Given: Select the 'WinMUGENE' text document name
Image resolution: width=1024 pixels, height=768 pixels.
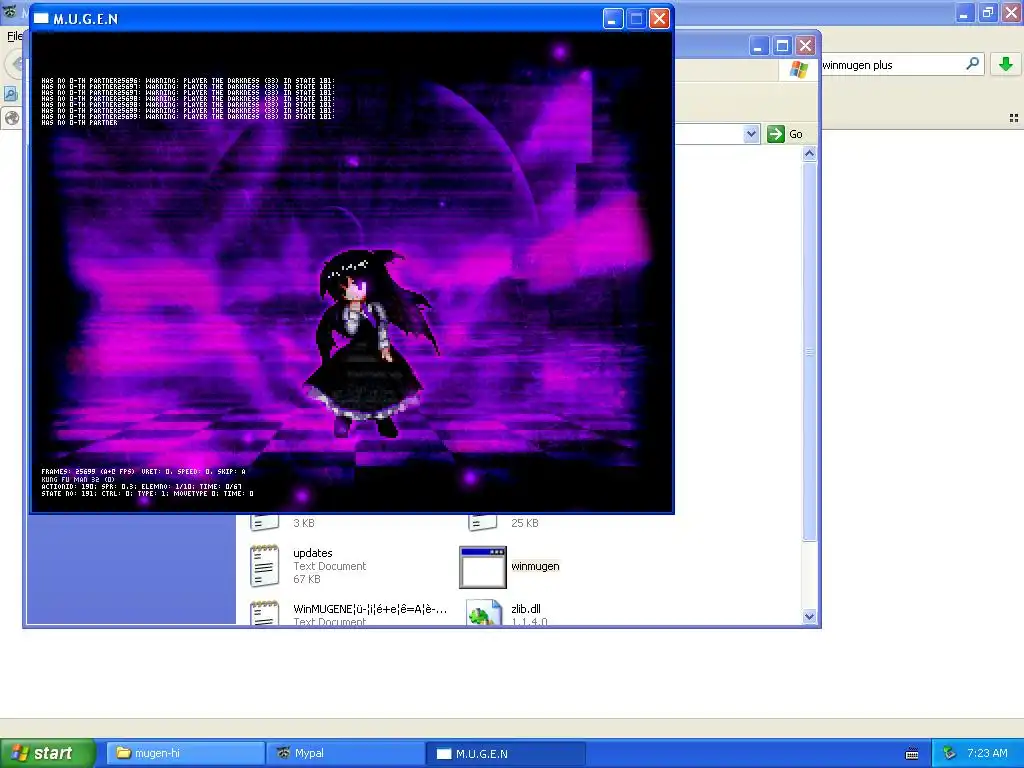Looking at the screenshot, I should pyautogui.click(x=370, y=609).
